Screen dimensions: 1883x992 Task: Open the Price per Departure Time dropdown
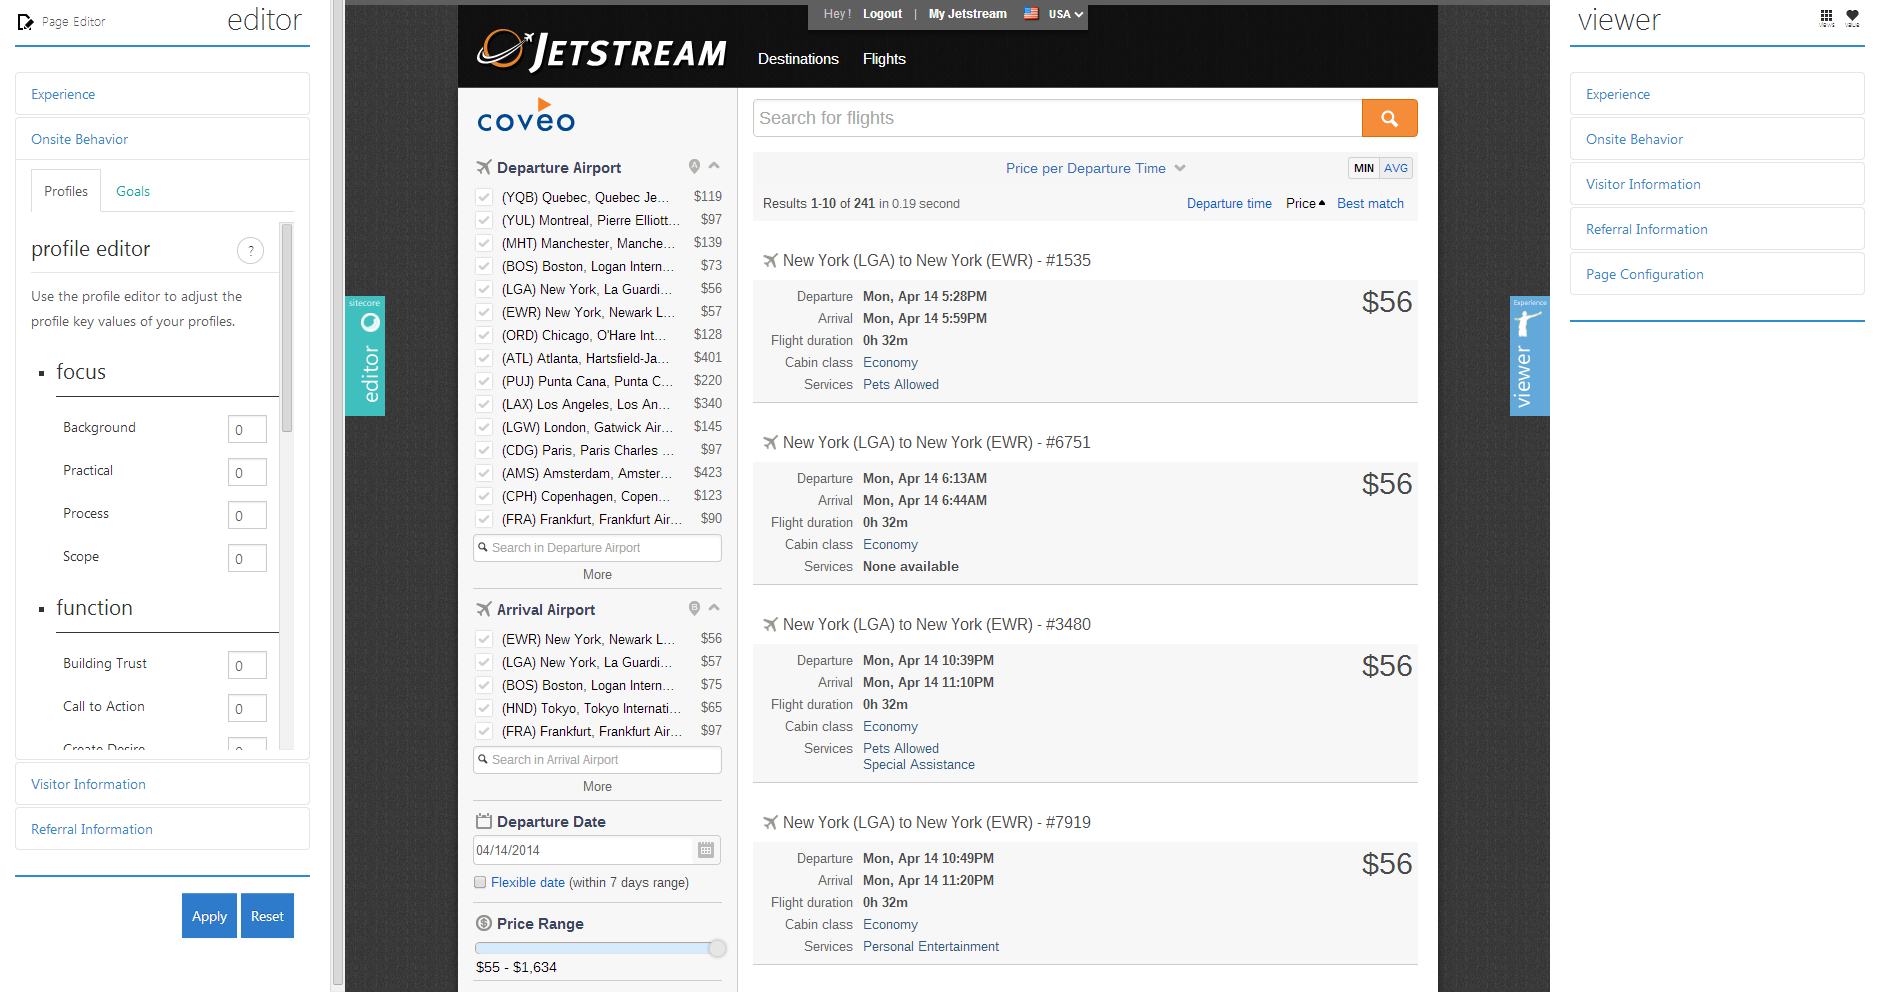(x=1095, y=168)
